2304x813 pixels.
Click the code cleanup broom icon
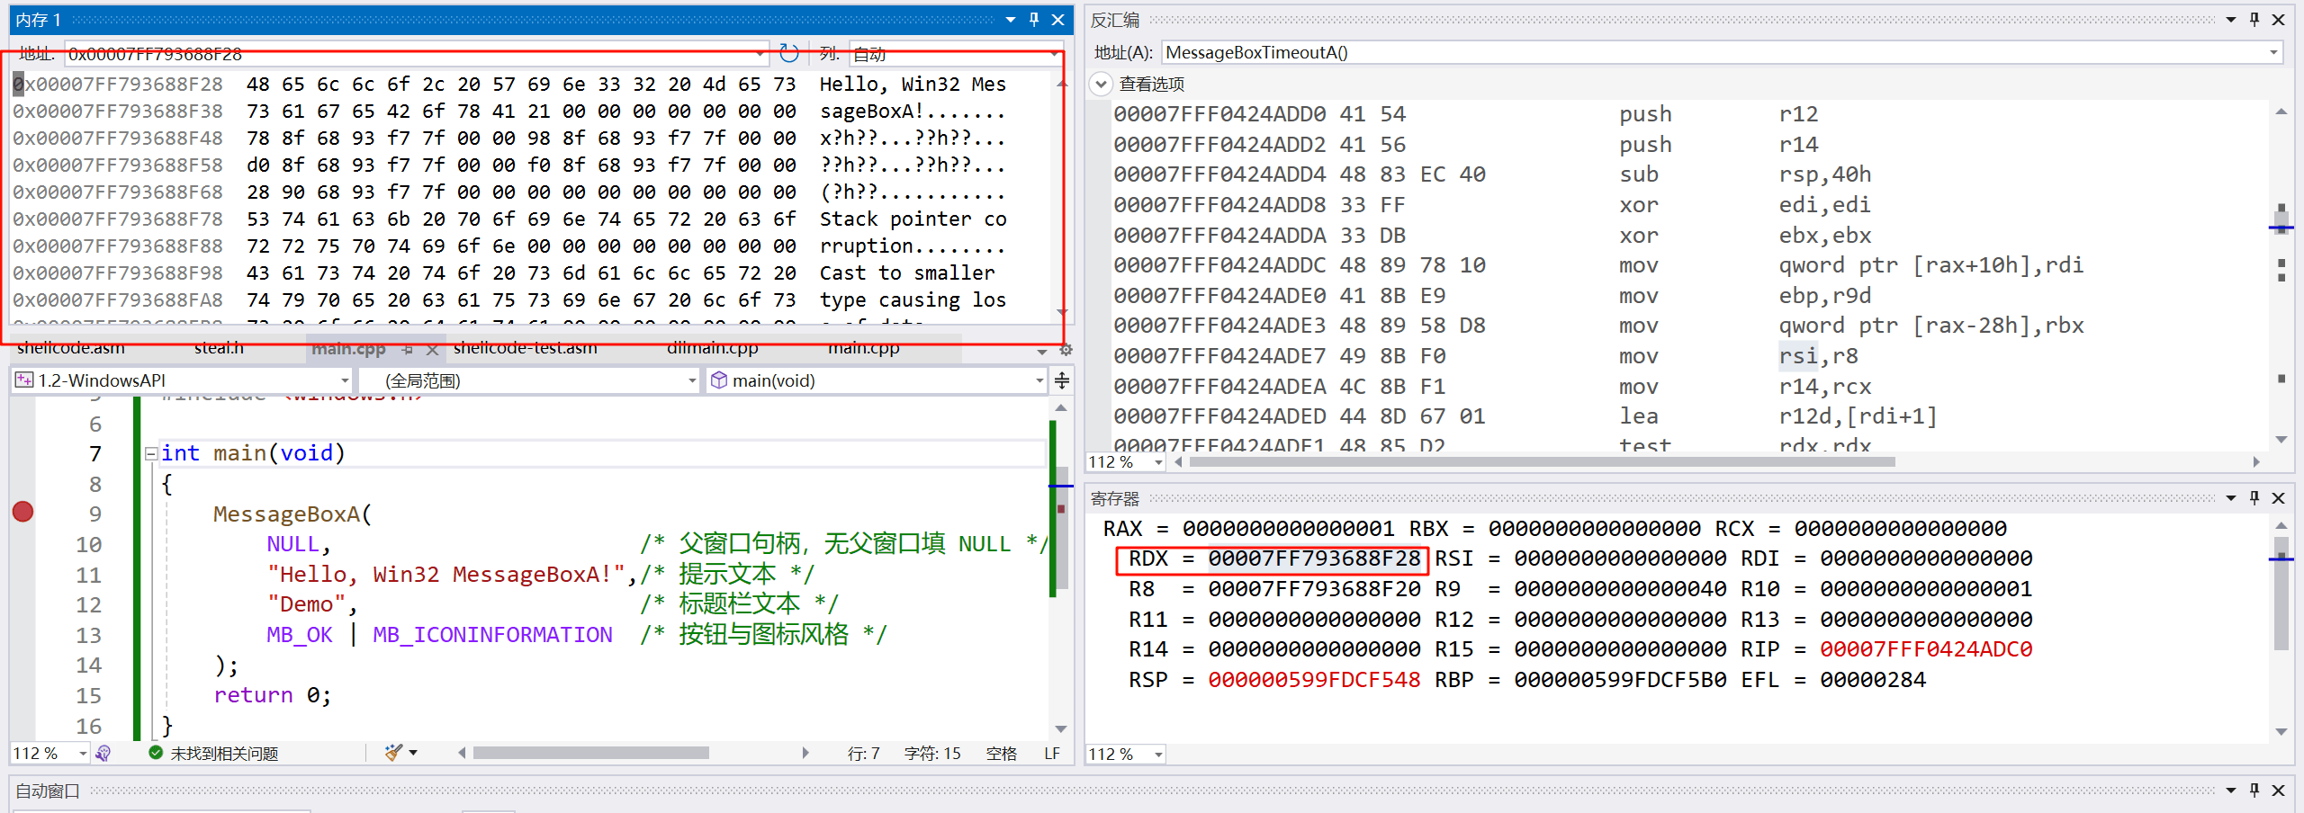tap(395, 753)
